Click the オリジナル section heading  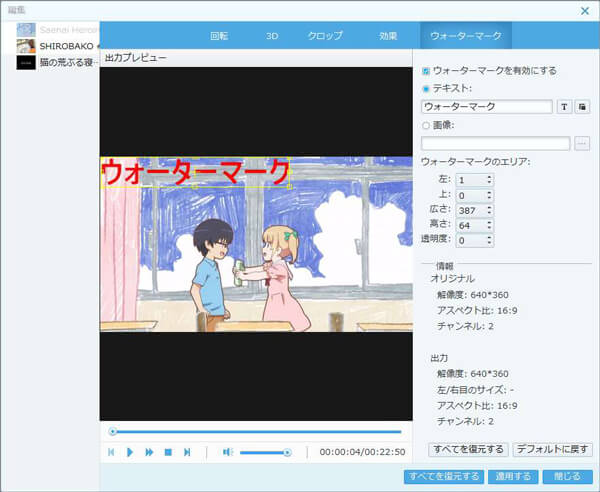coord(453,279)
